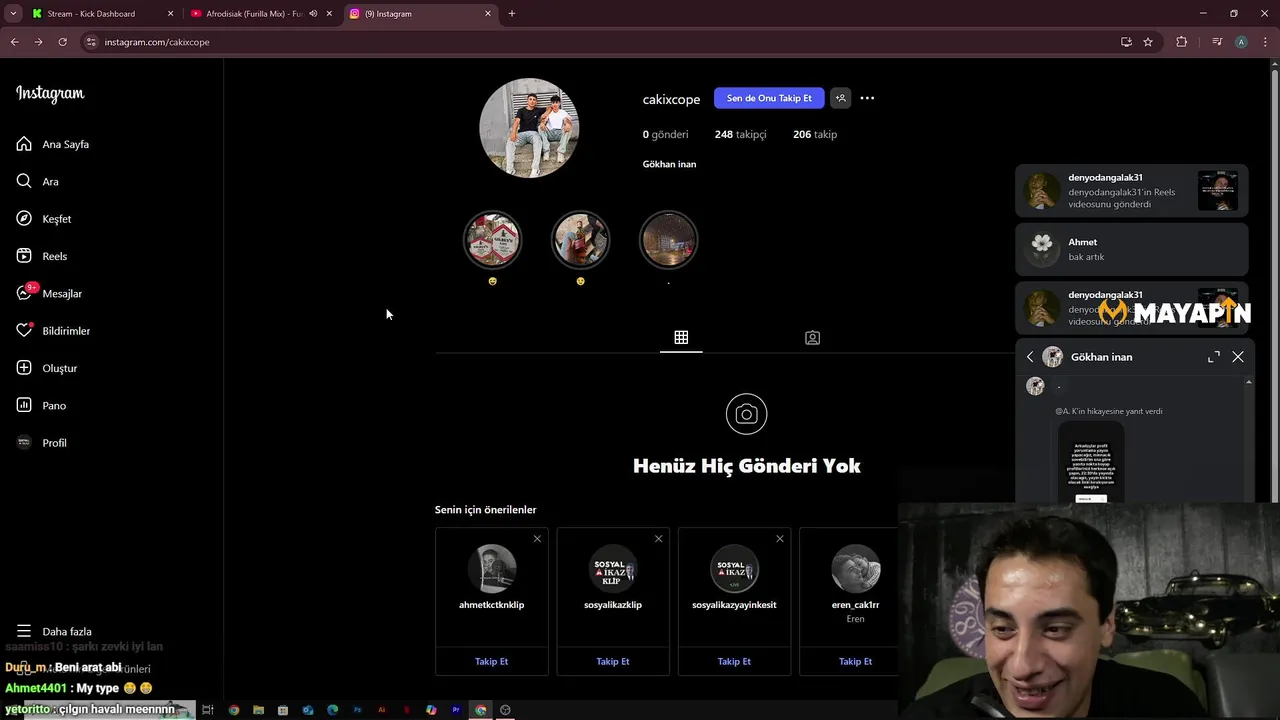
Task: Open File Explorer from taskbar
Action: pyautogui.click(x=258, y=710)
